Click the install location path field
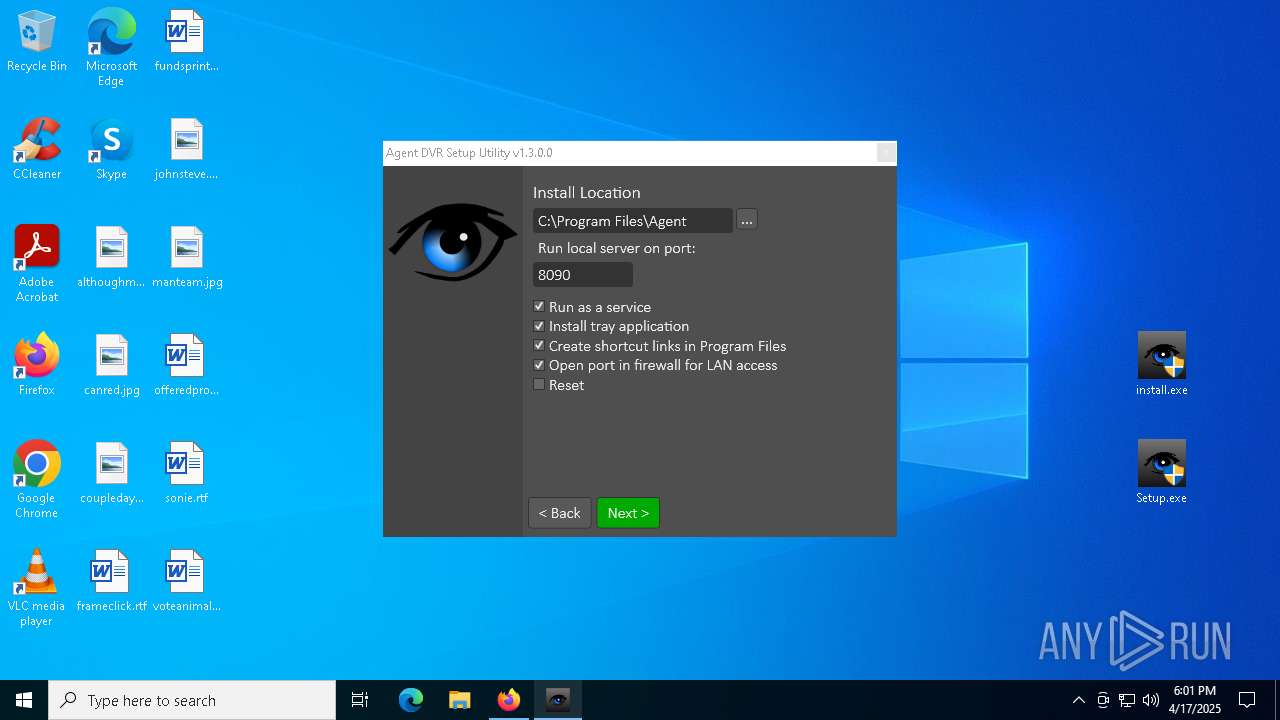This screenshot has width=1280, height=720. coord(633,221)
